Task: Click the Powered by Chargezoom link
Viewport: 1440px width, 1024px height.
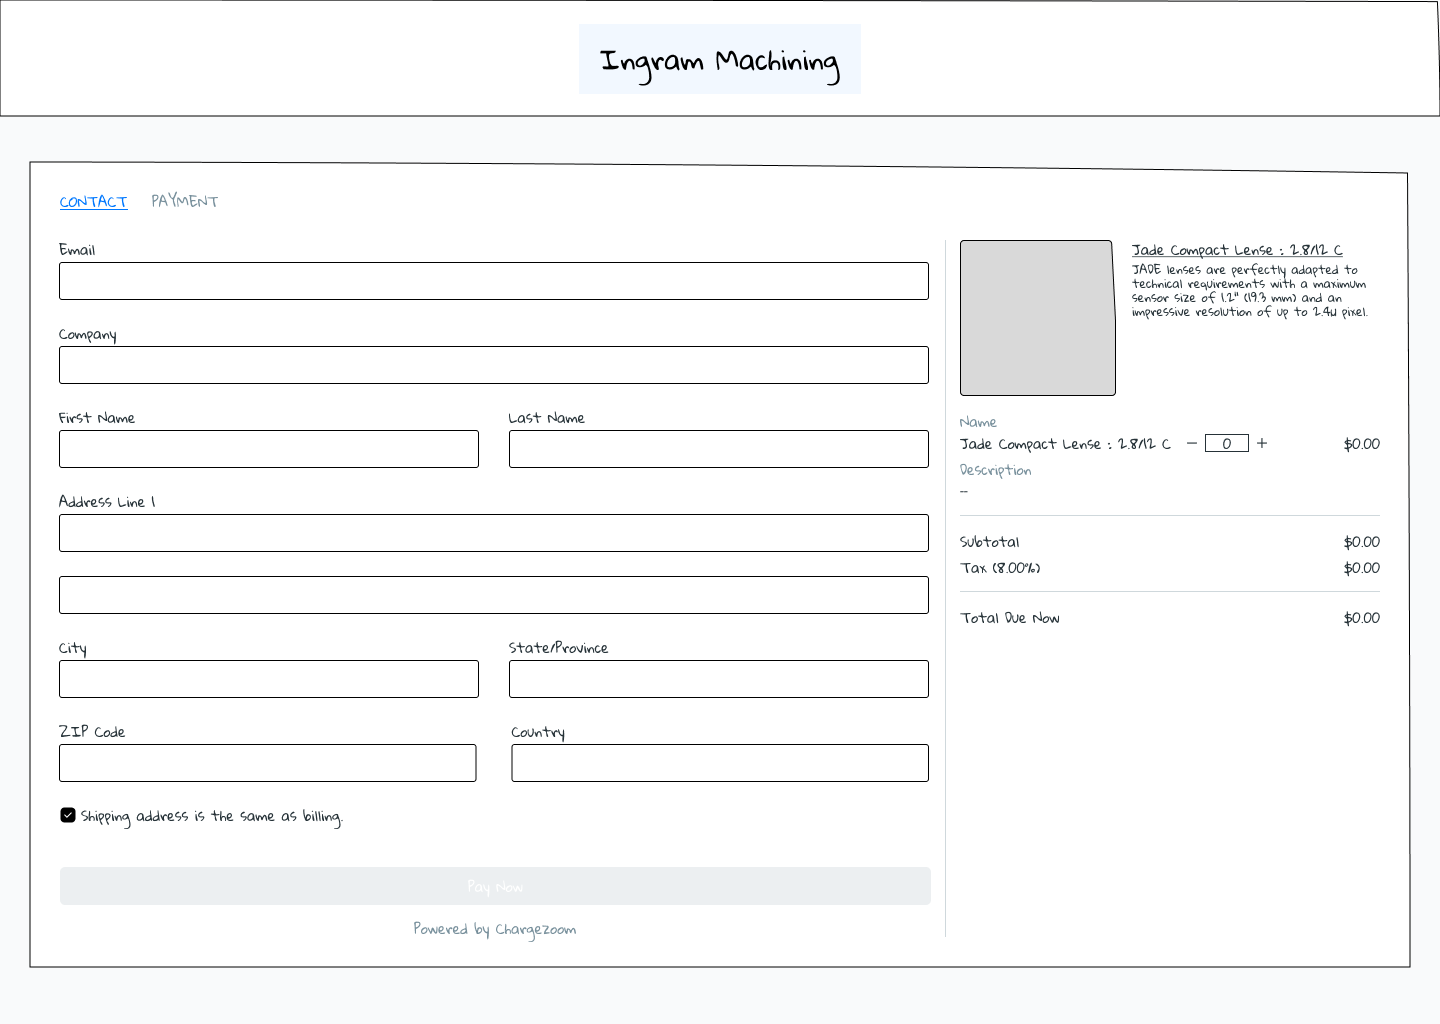Action: coord(495,929)
